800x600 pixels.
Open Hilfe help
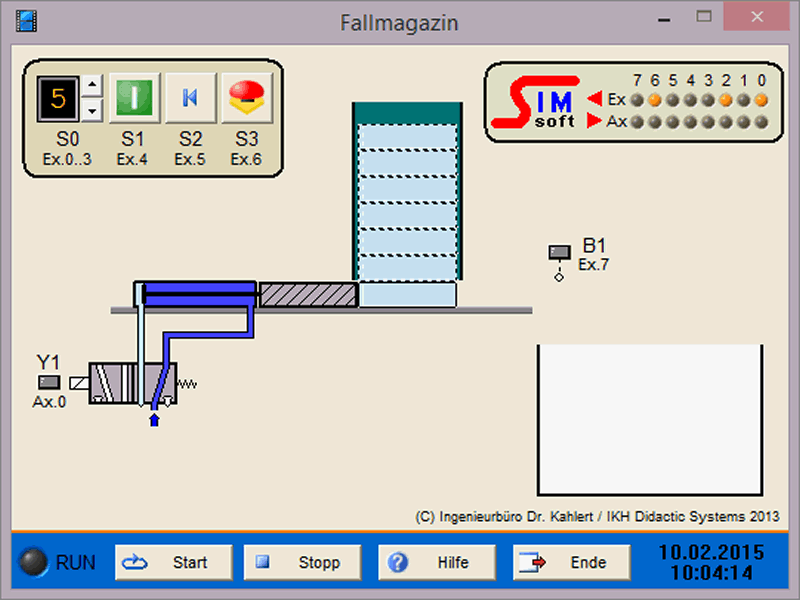coord(437,563)
